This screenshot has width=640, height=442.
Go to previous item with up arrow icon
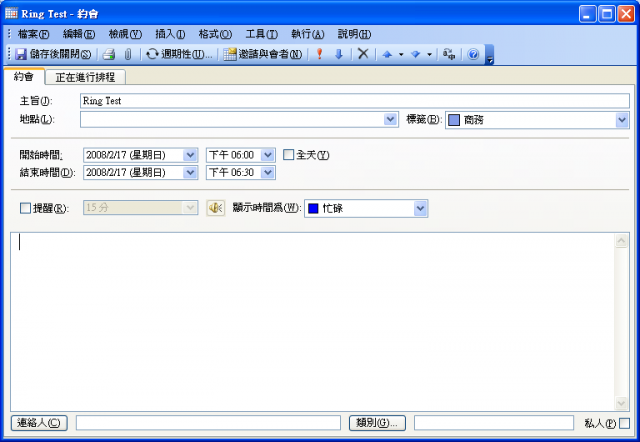pyautogui.click(x=387, y=54)
